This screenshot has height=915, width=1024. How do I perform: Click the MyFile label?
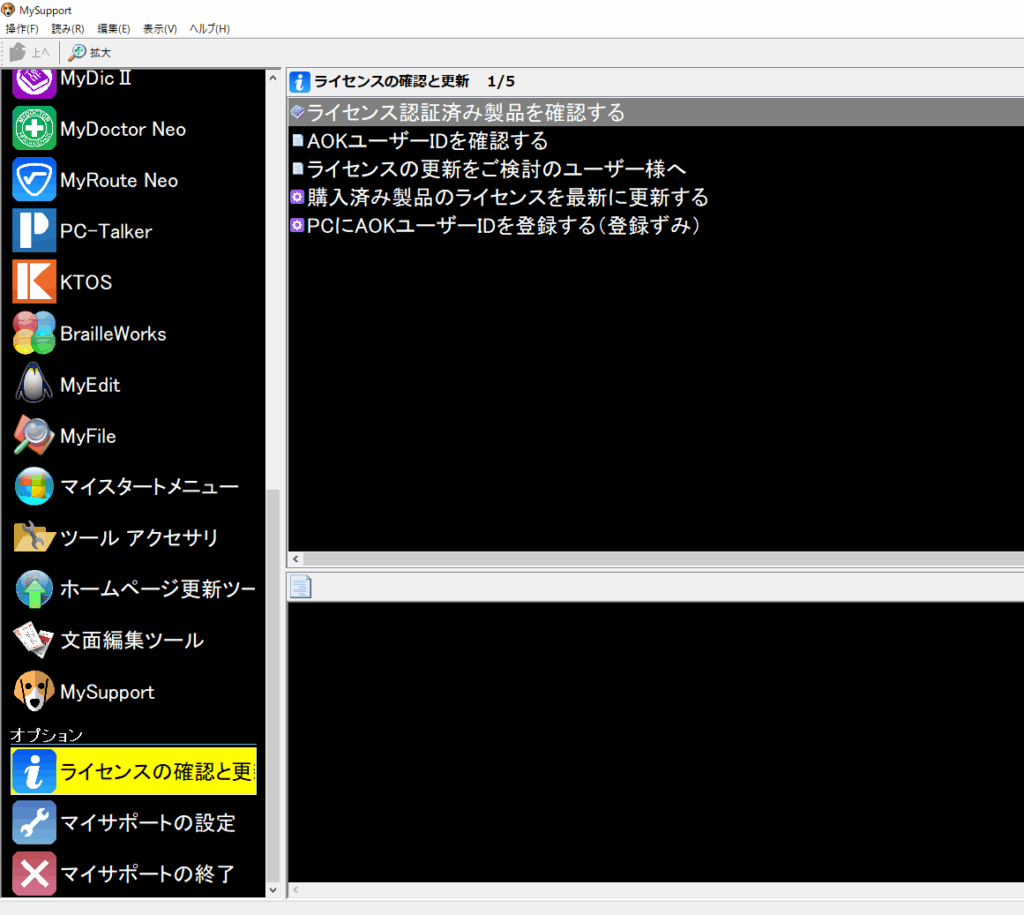[88, 436]
